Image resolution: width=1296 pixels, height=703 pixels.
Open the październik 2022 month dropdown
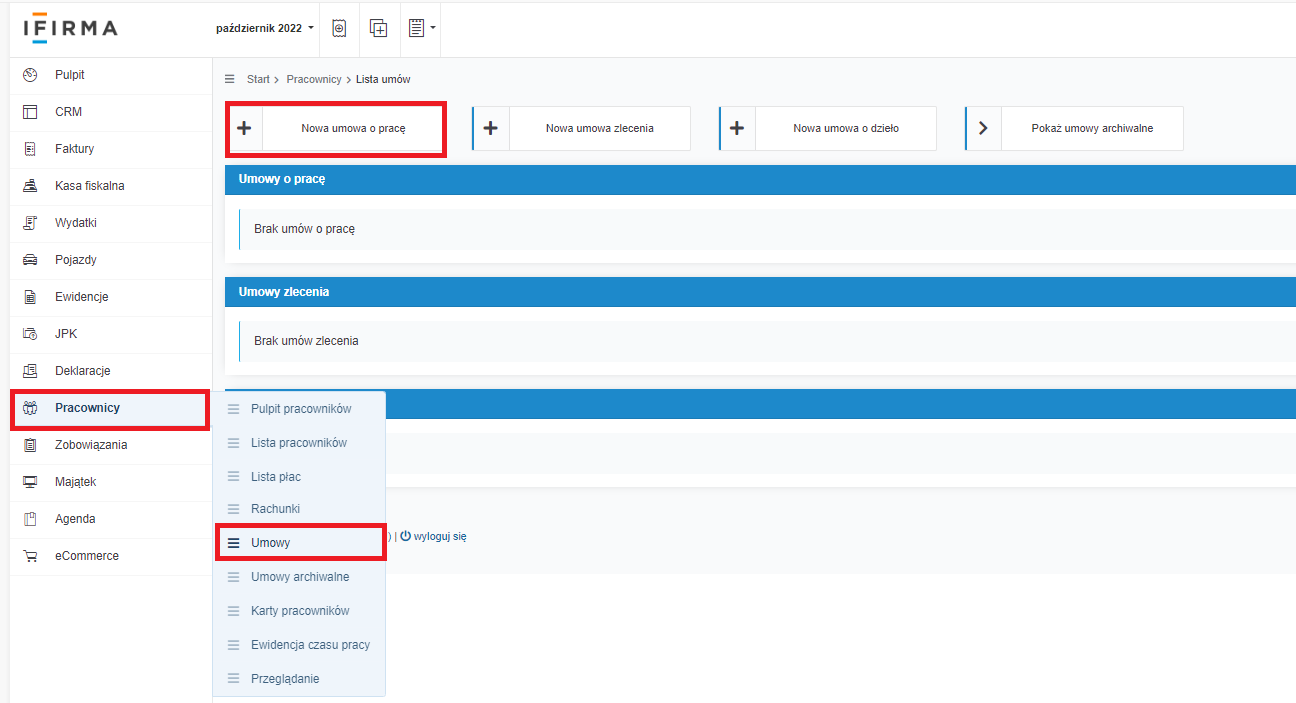[264, 28]
